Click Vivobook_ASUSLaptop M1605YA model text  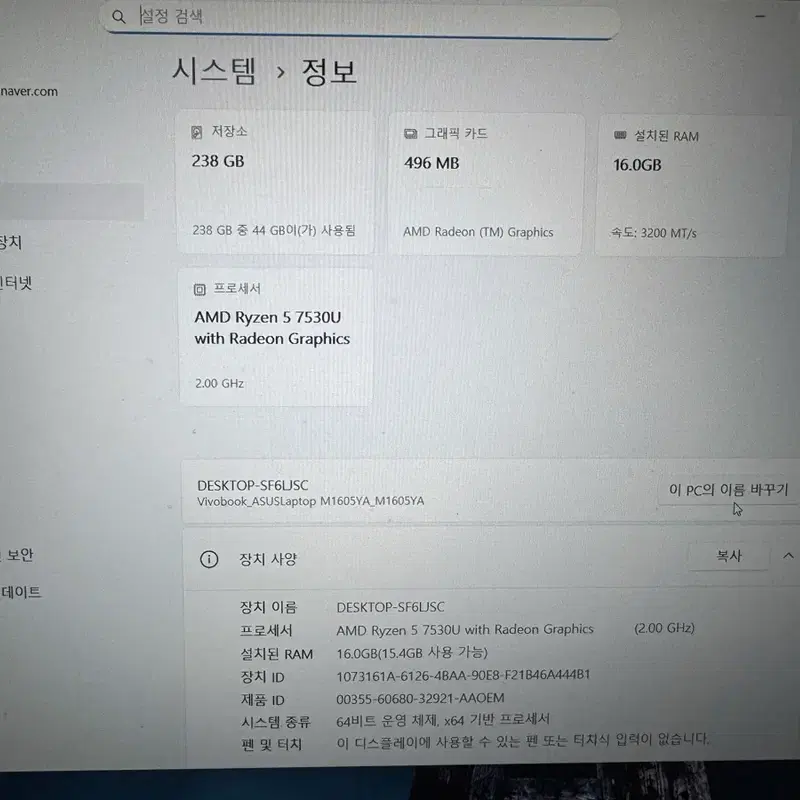310,501
